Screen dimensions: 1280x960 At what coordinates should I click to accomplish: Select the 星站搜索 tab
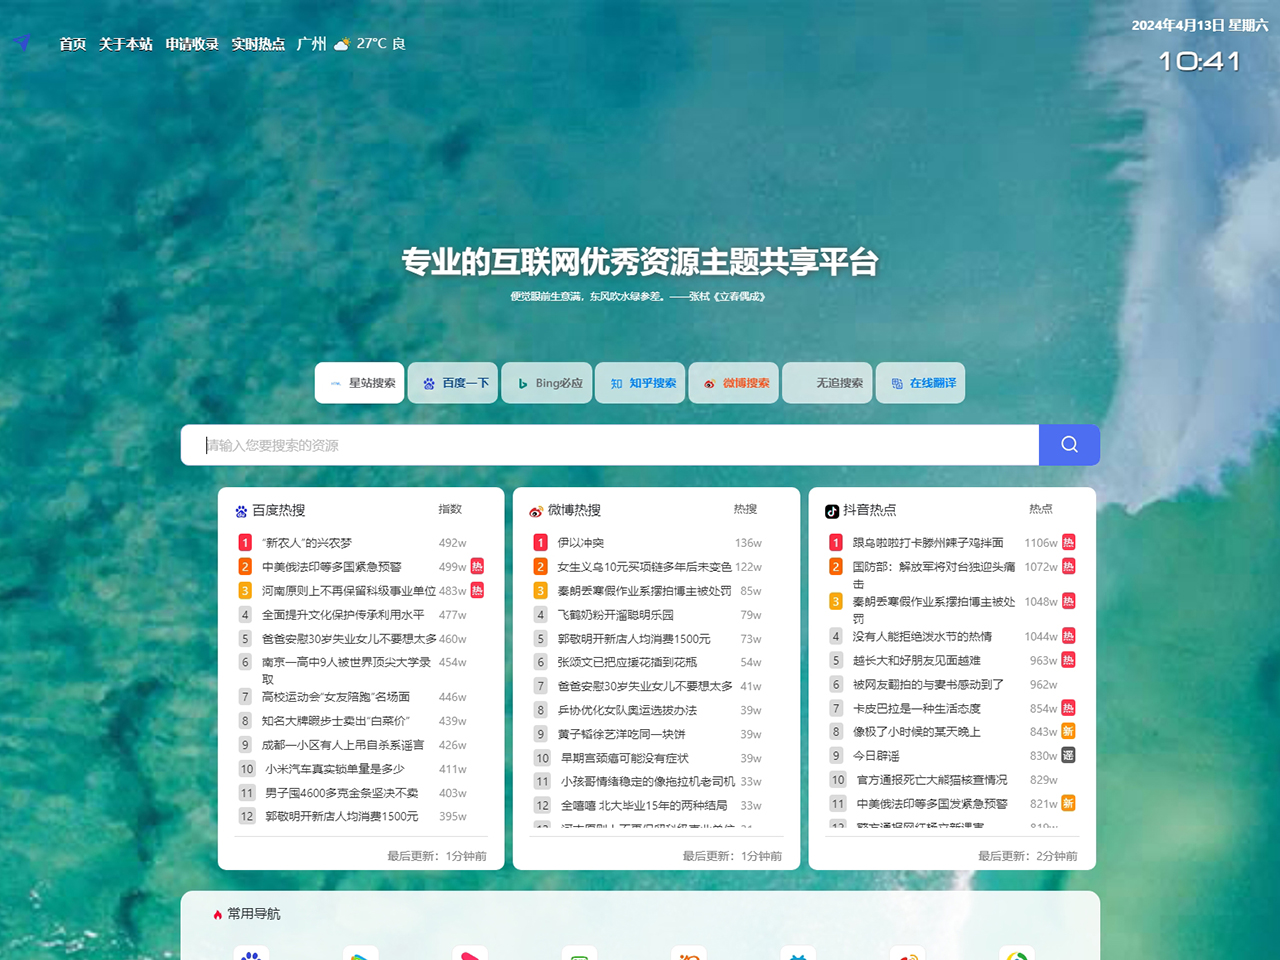click(x=359, y=383)
